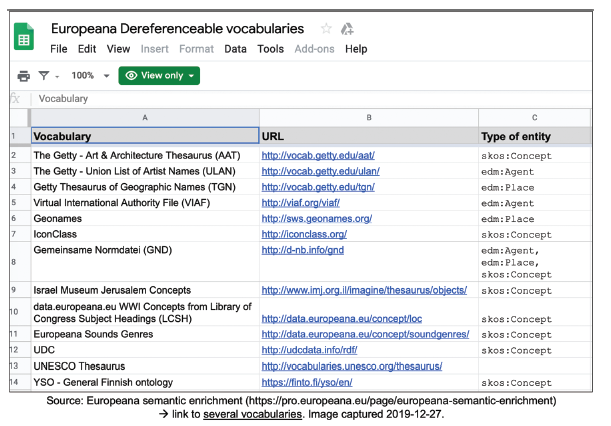Open the sws.geonames.org link
This screenshot has height=426, width=611.
coord(316,219)
